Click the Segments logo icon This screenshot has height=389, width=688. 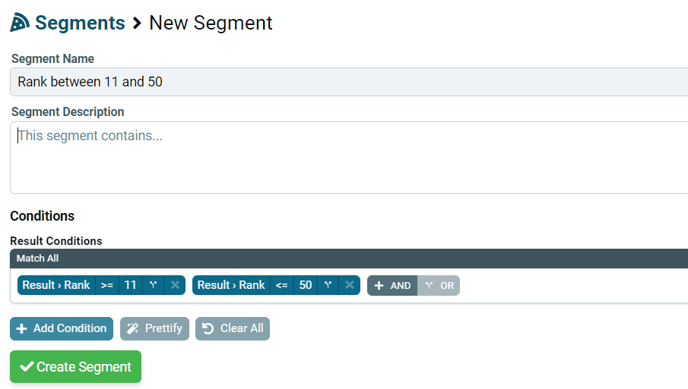coord(20,22)
